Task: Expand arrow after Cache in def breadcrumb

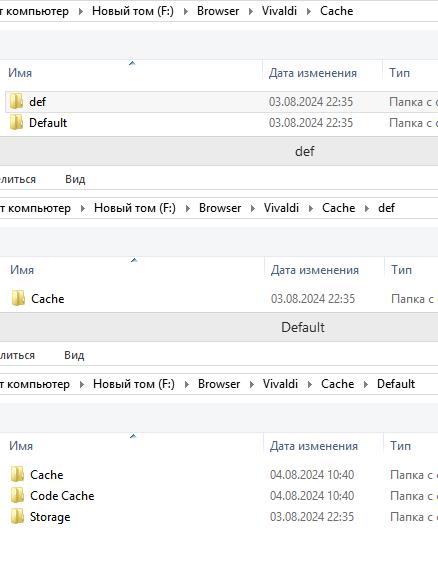Action: point(367,208)
